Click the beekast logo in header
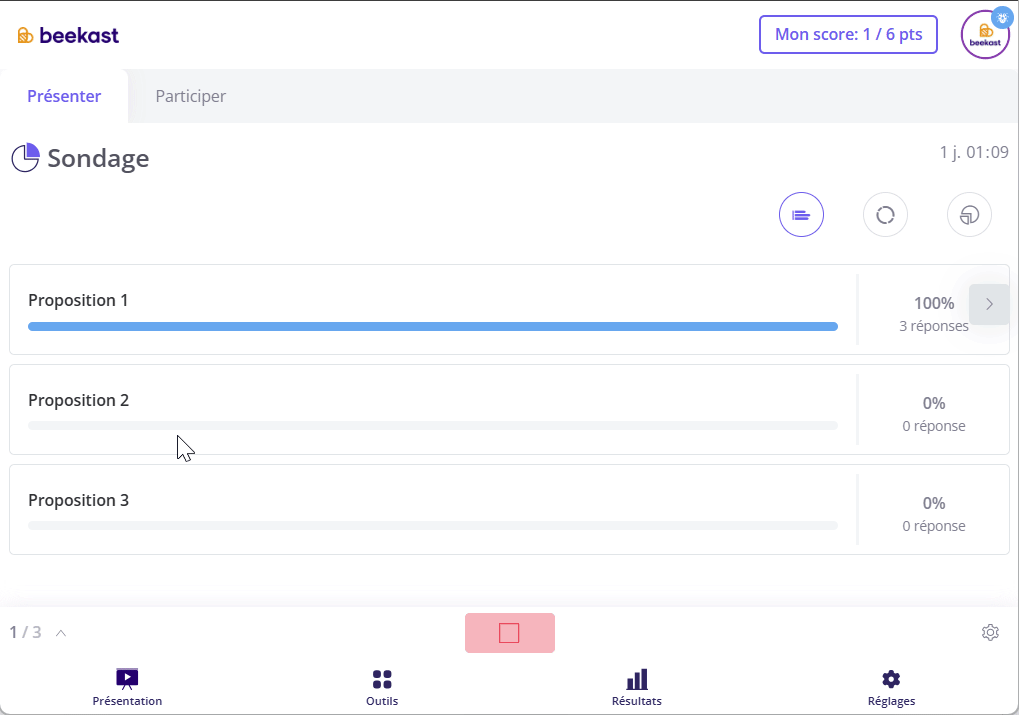The height and width of the screenshot is (715, 1019). point(68,36)
